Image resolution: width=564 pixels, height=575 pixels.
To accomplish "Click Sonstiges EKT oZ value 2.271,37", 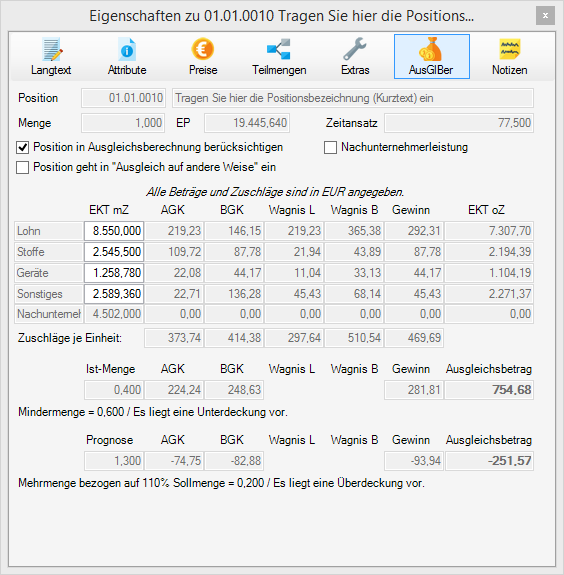I will point(489,294).
